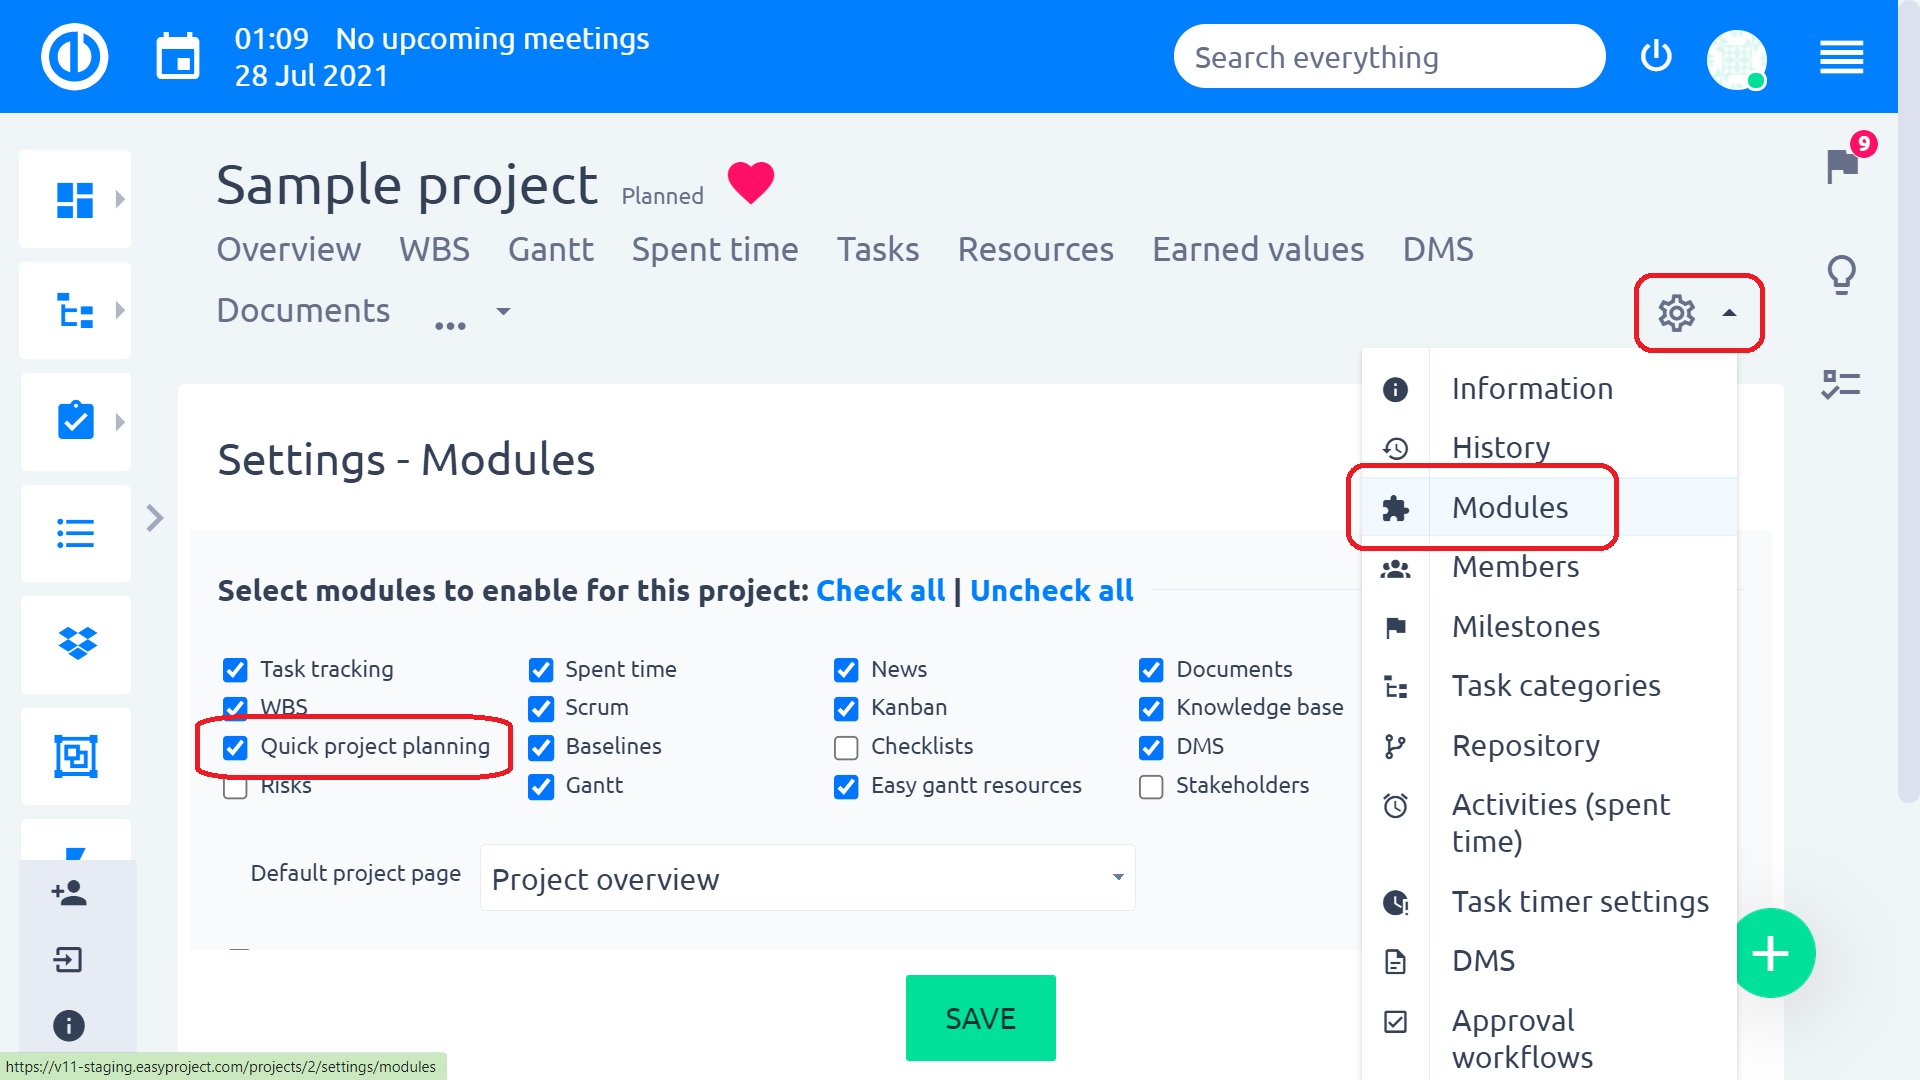Open the hamburger menu icon
Image resolution: width=1920 pixels, height=1080 pixels.
(1841, 57)
